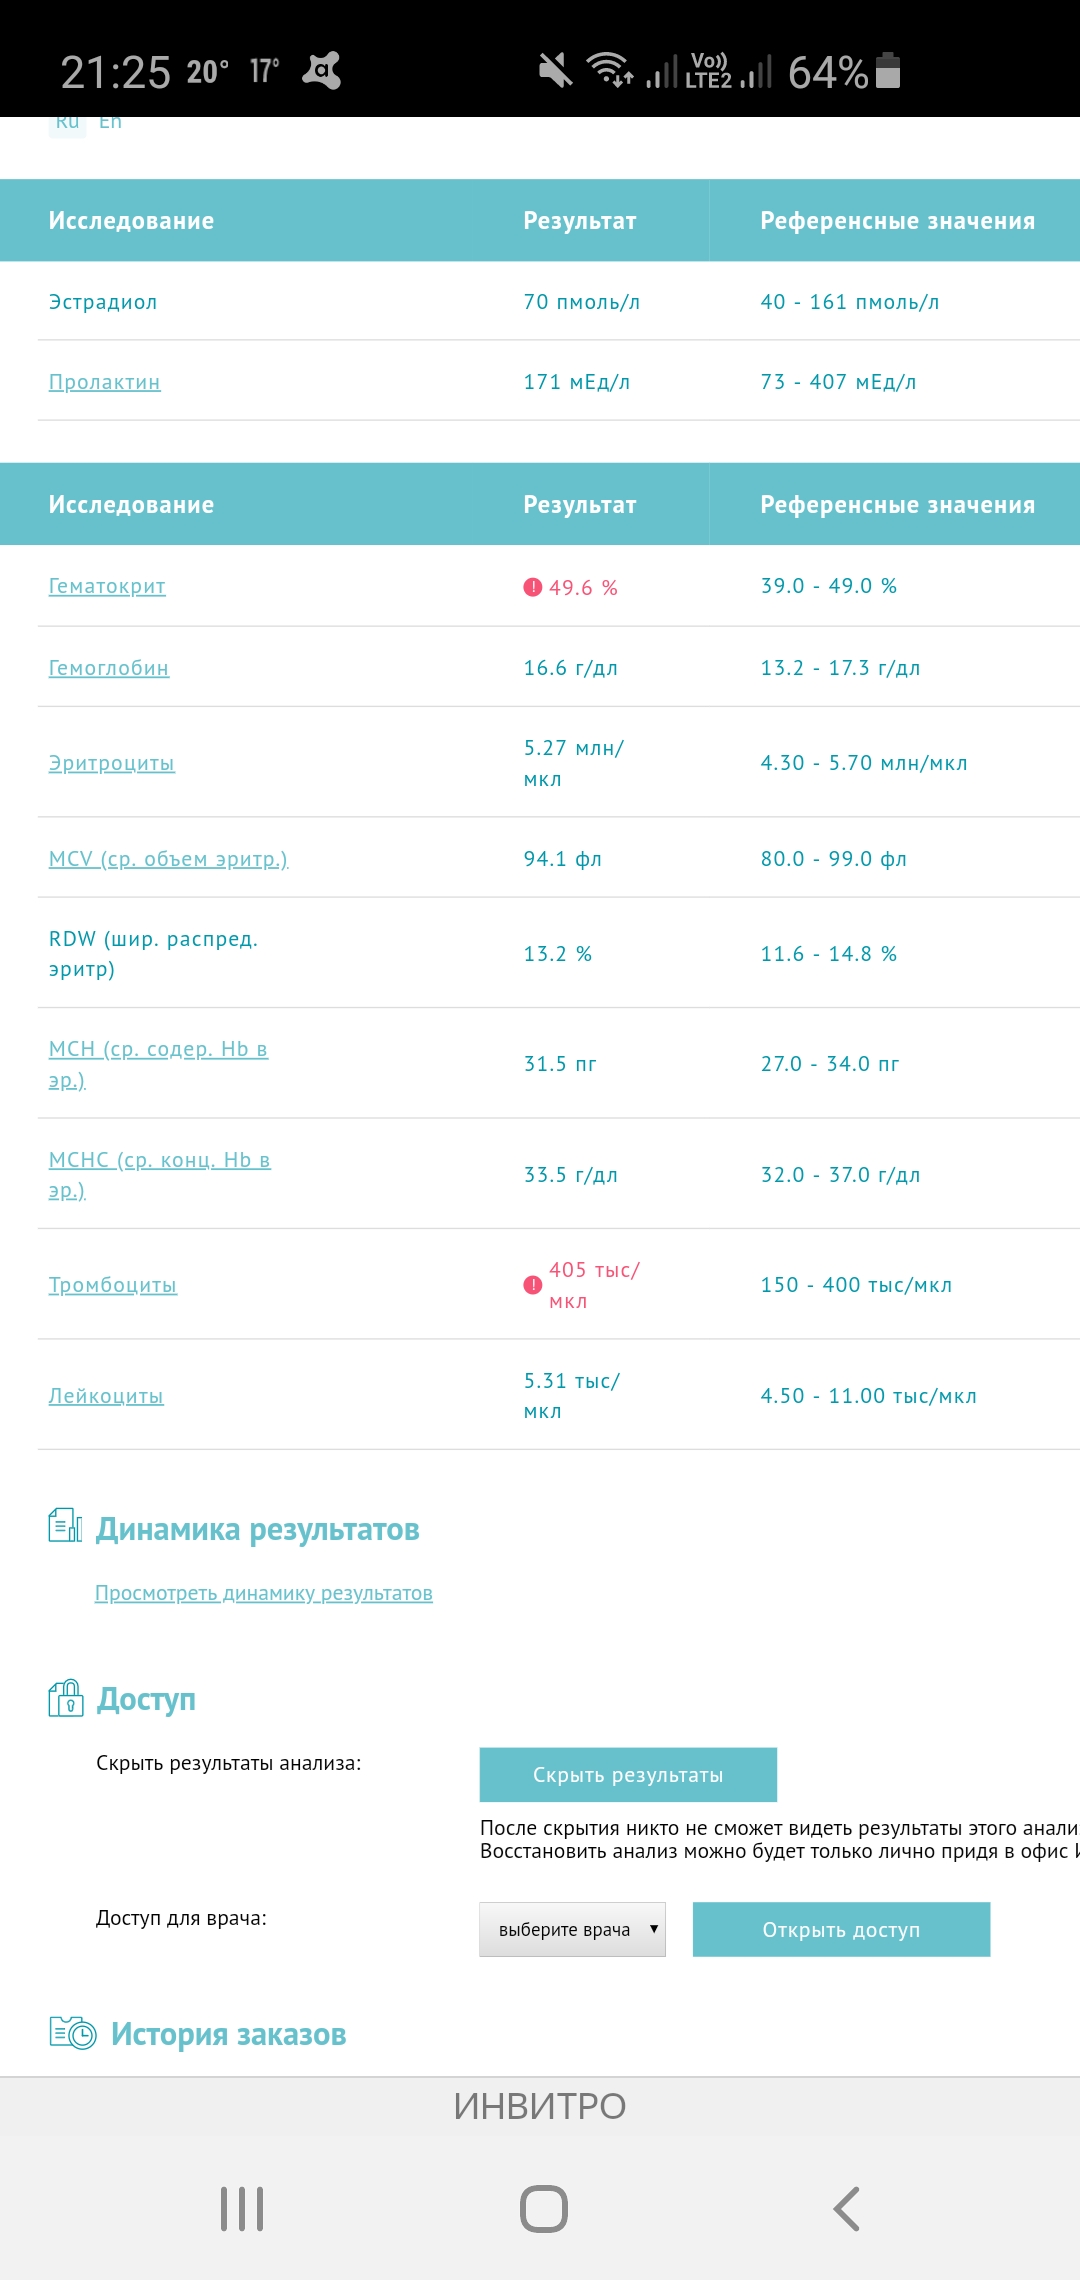Viewport: 1080px width, 2280px height.
Task: Open the выберите врача dropdown
Action: tap(572, 1929)
